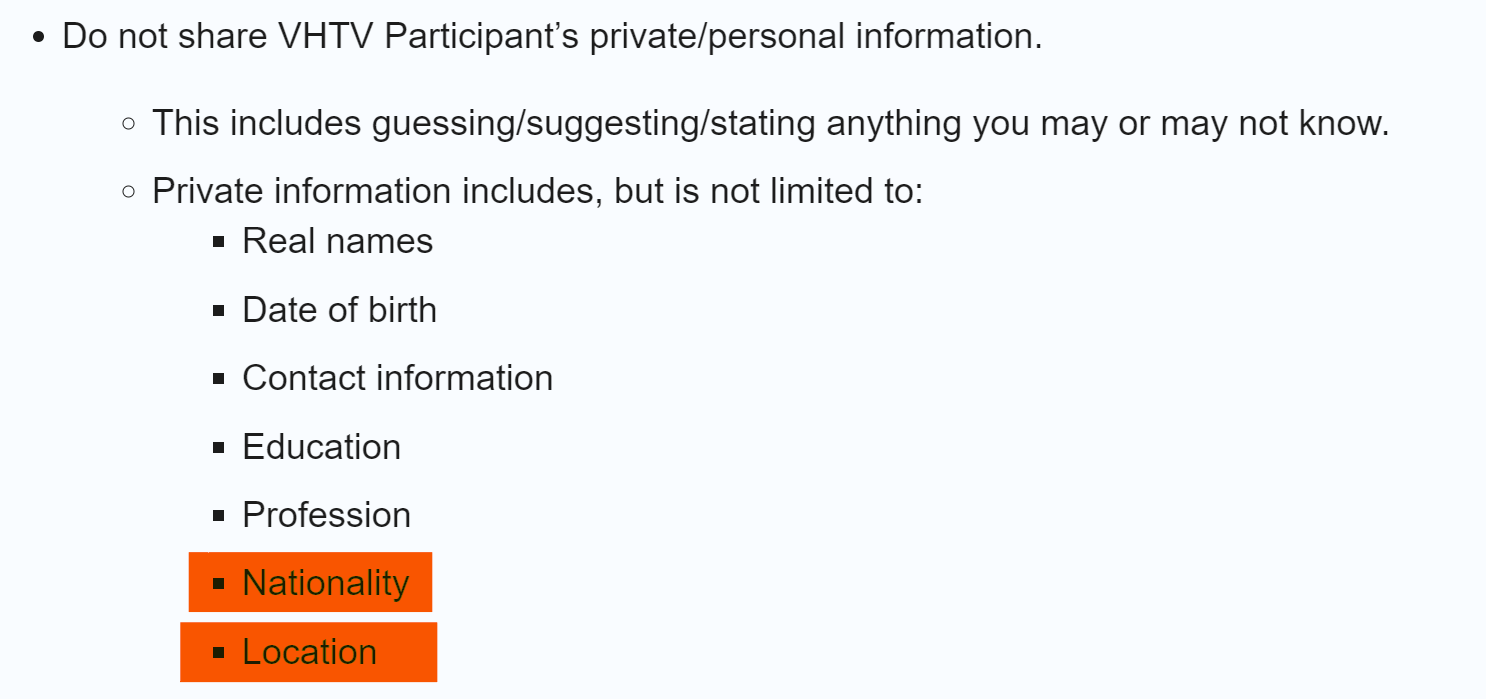
Task: Select the 'Date of birth' list item
Action: point(339,310)
